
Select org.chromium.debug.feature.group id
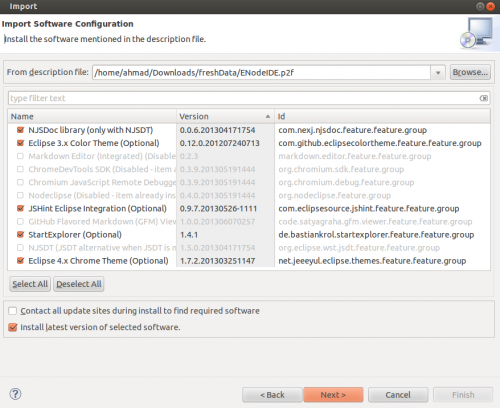click(x=346, y=182)
